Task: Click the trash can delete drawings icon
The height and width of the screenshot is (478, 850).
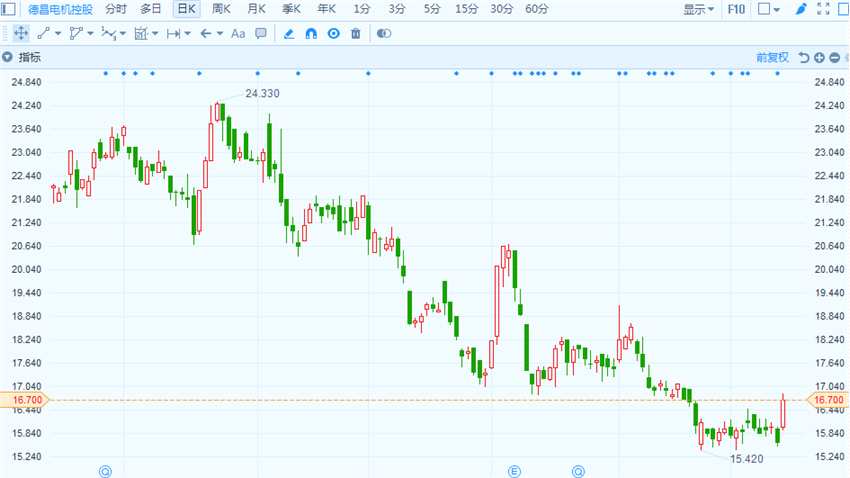Action: 356,34
